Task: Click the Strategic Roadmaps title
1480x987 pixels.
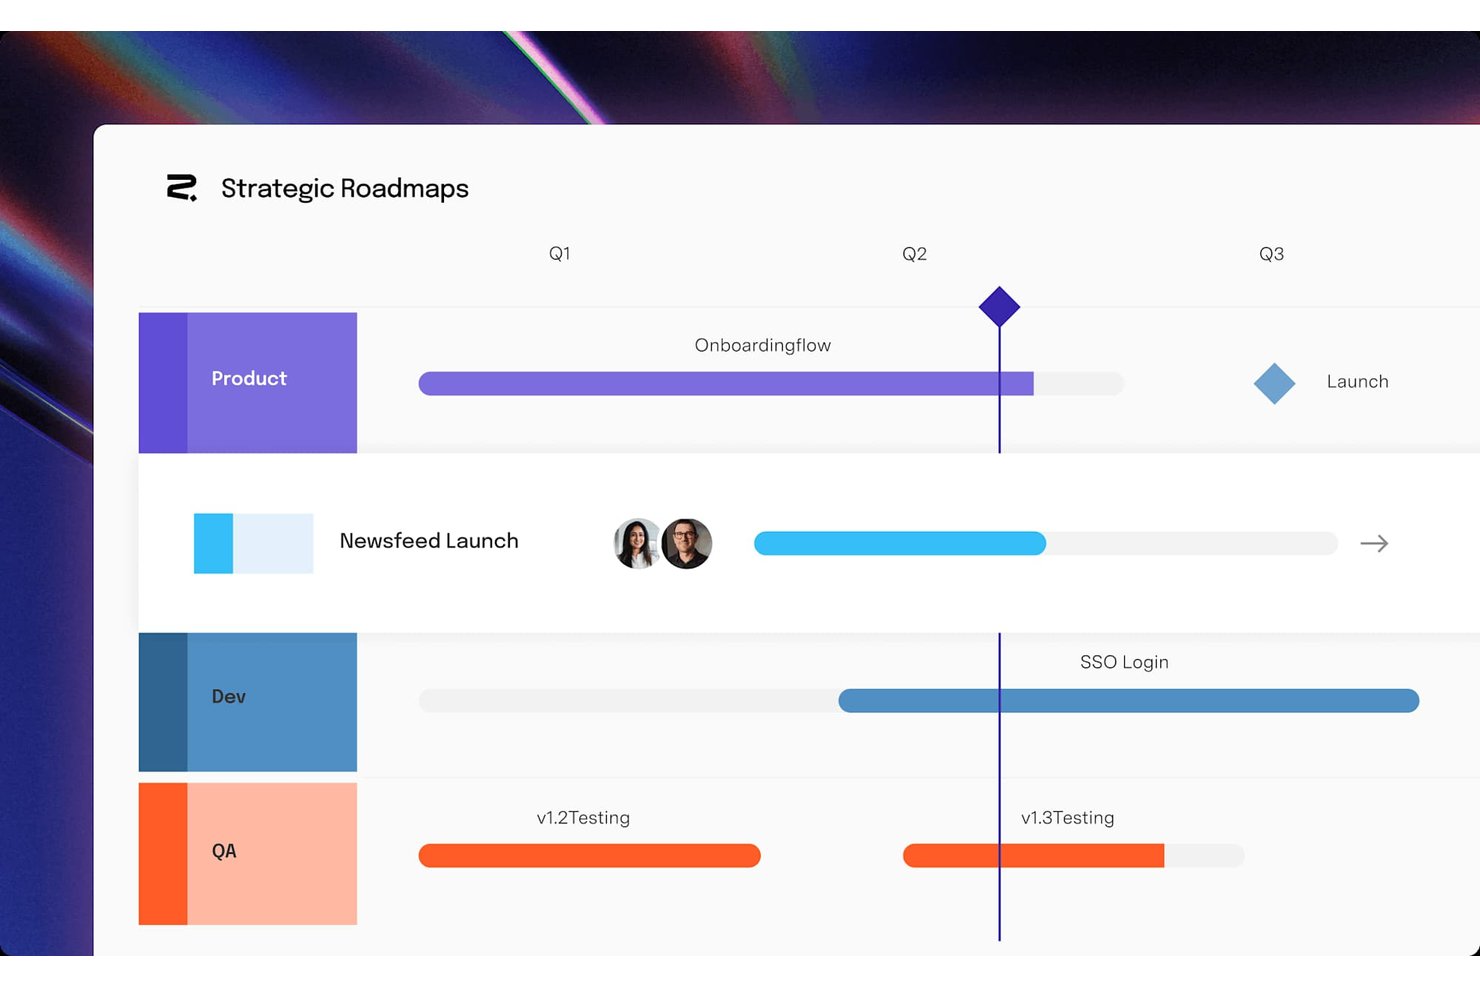Action: pyautogui.click(x=345, y=188)
